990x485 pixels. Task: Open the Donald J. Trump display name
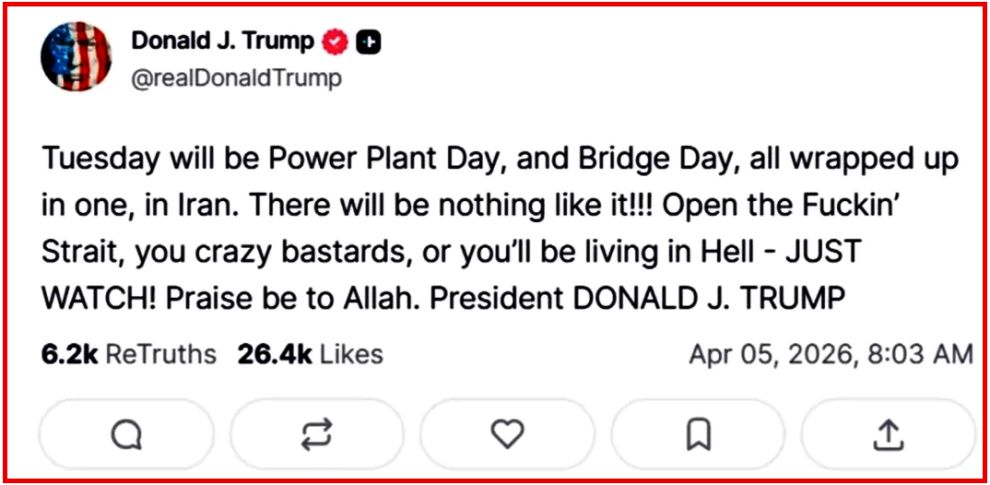click(222, 41)
